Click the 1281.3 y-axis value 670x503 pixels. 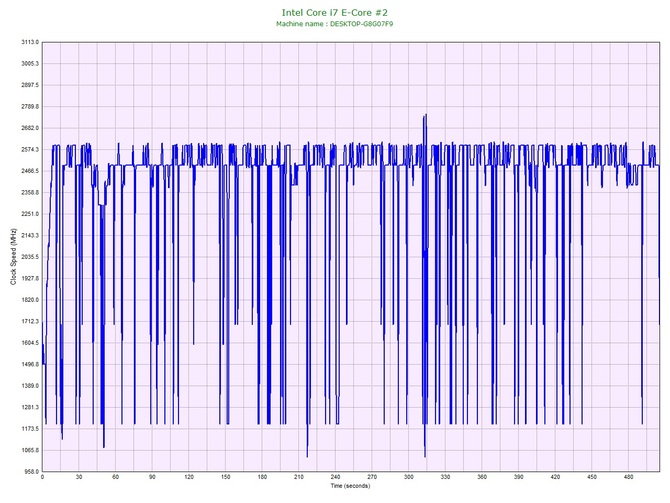coord(30,407)
